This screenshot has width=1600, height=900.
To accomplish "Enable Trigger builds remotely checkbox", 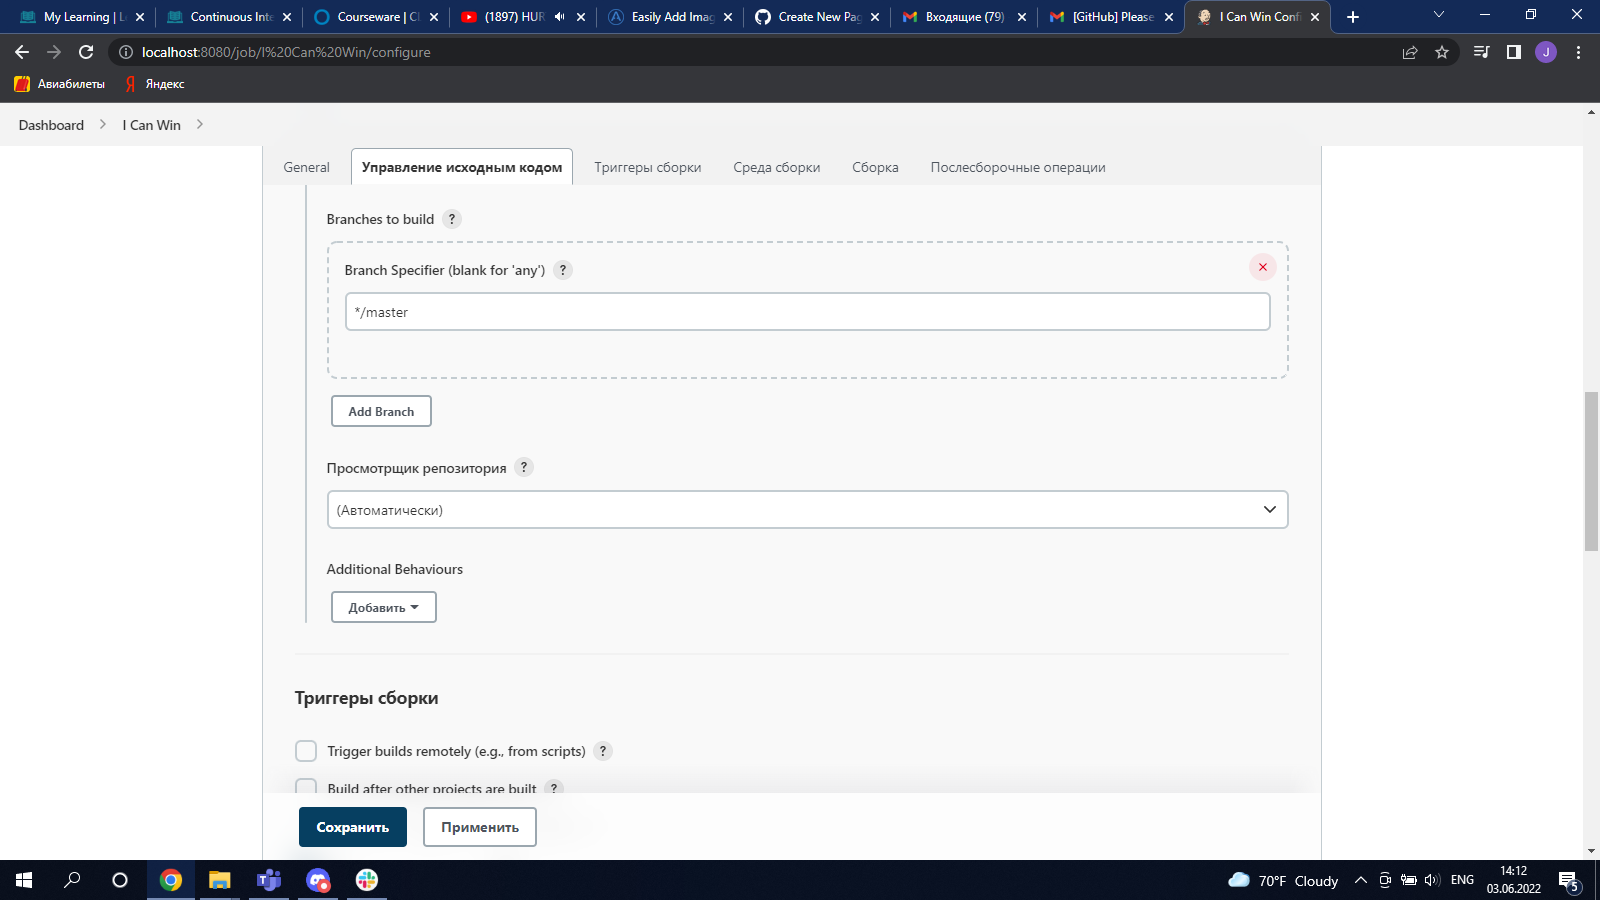I will coord(306,751).
